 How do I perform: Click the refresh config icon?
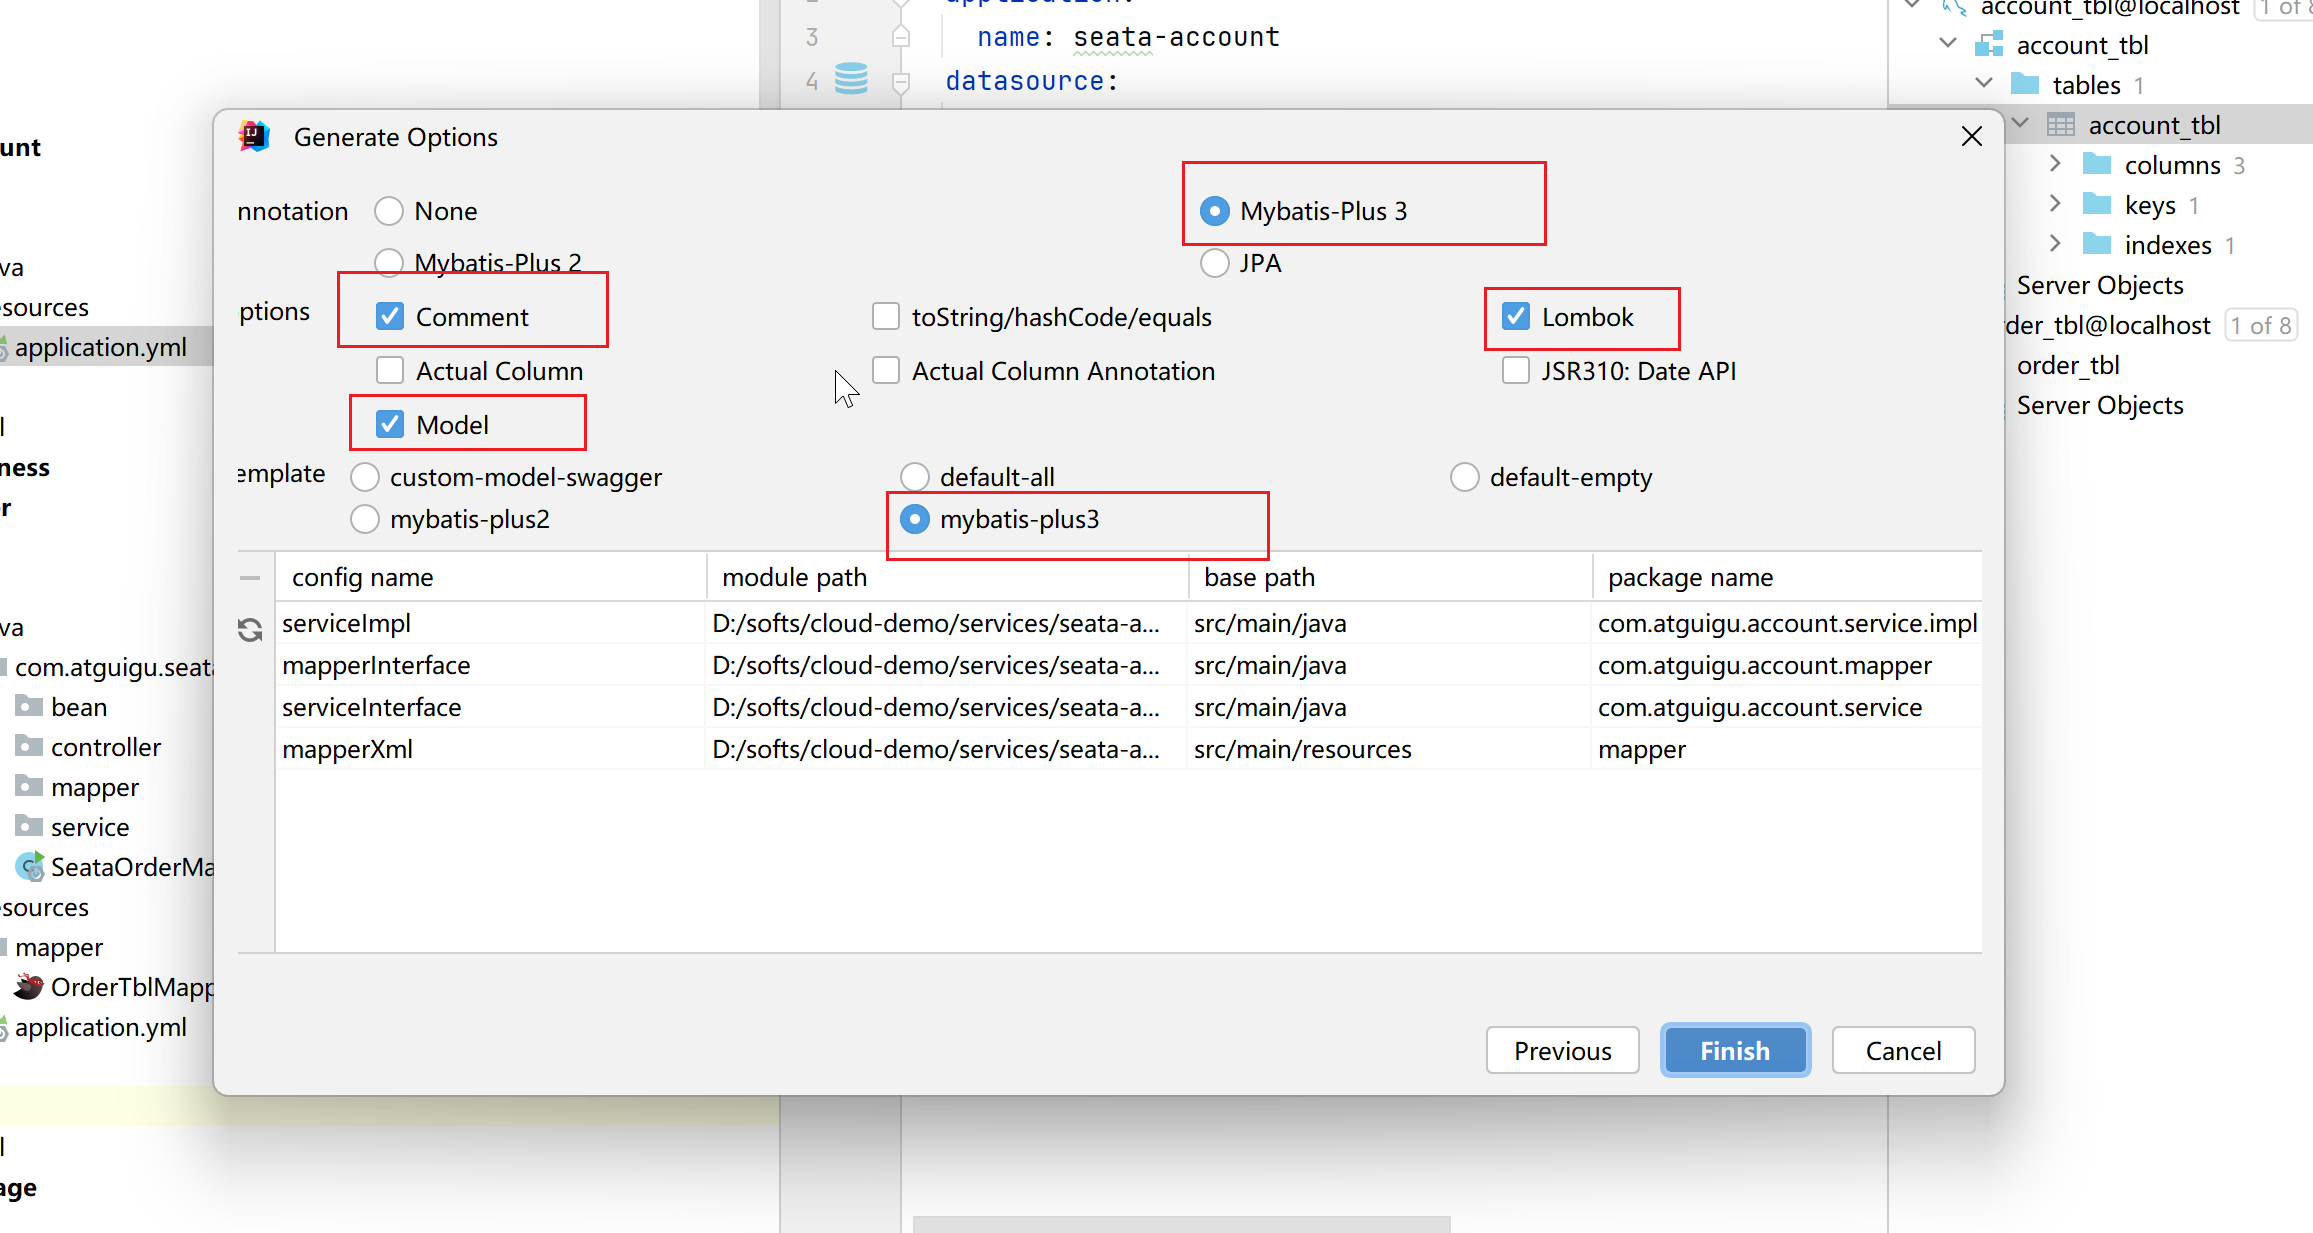point(250,630)
